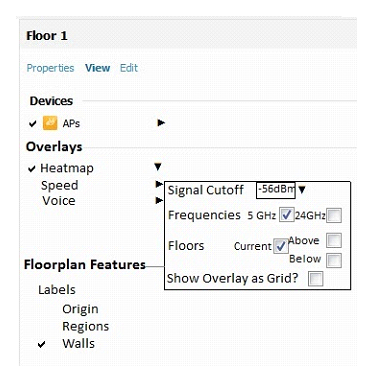Expand the Voice overlay arrow

pyautogui.click(x=159, y=200)
